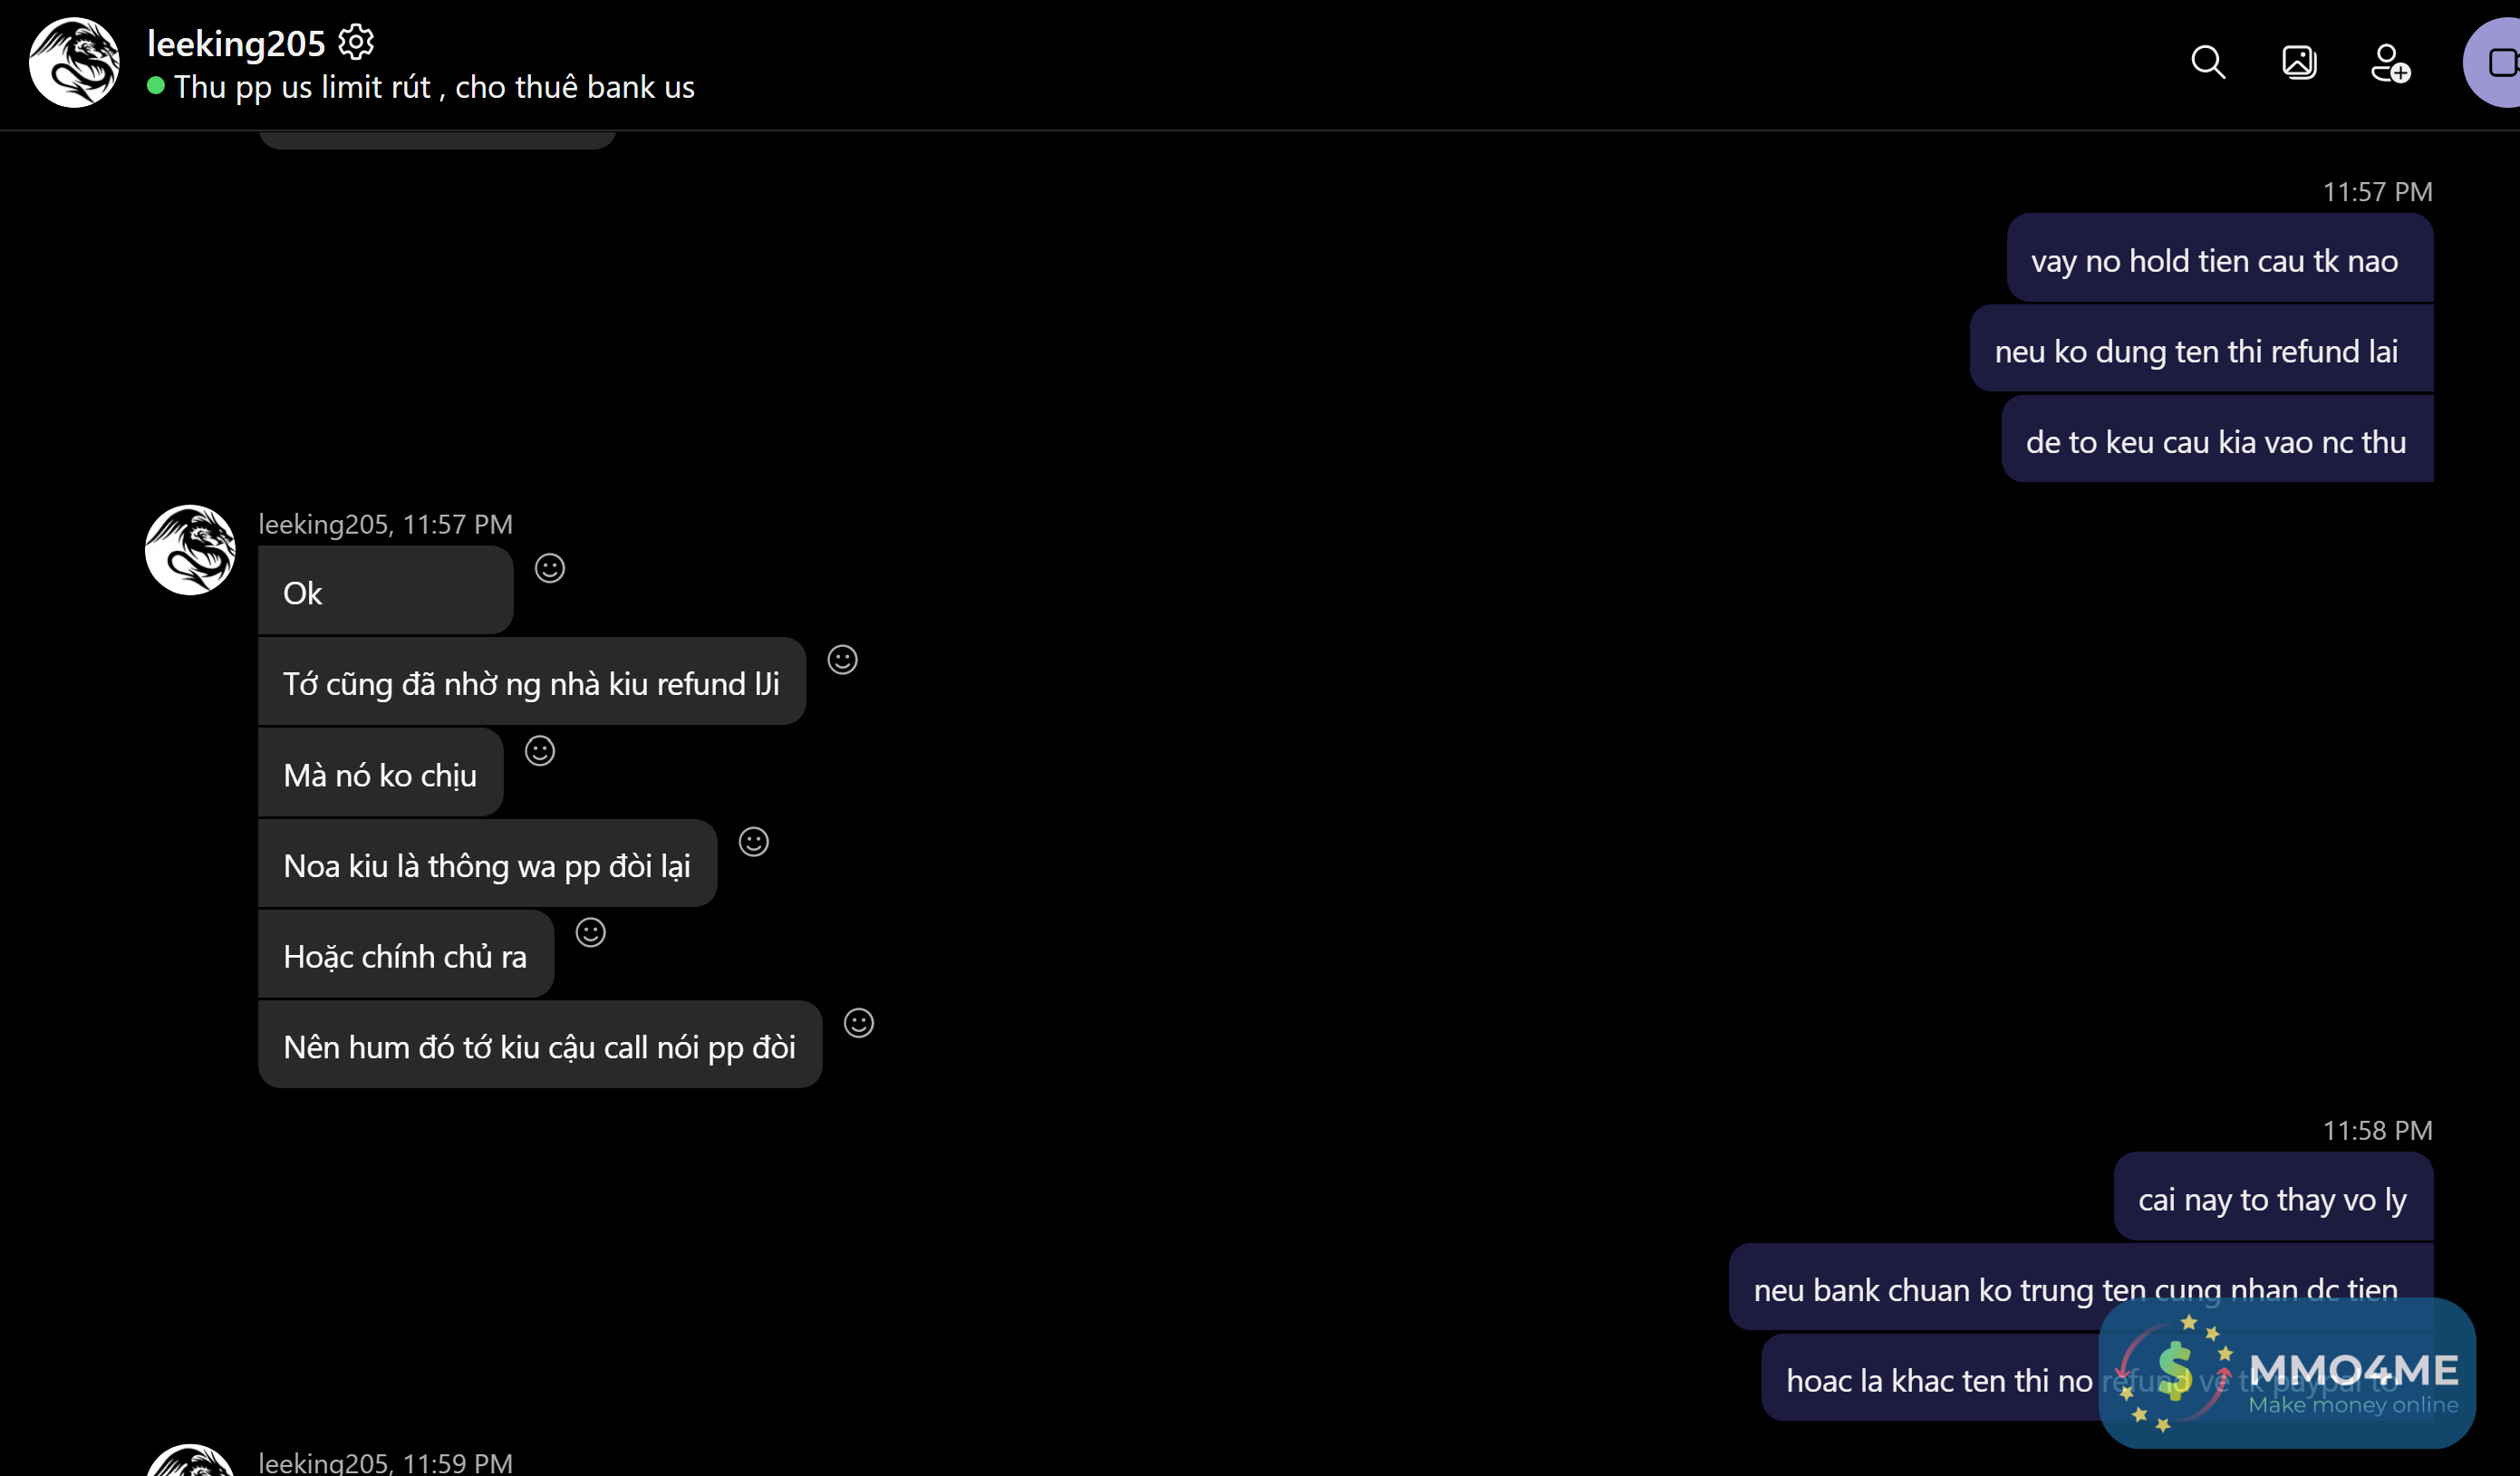Image resolution: width=2520 pixels, height=1476 pixels.
Task: Open reaction picker for "Mà nó ko chịu"
Action: point(540,750)
